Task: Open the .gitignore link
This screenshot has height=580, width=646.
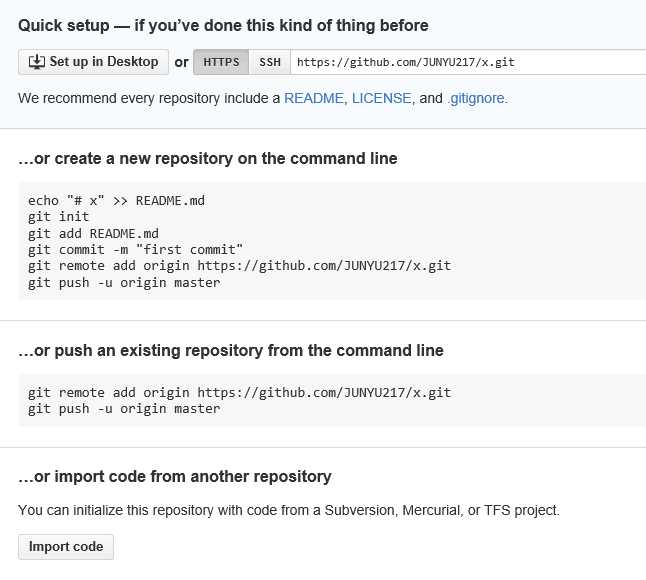Action: coord(476,98)
